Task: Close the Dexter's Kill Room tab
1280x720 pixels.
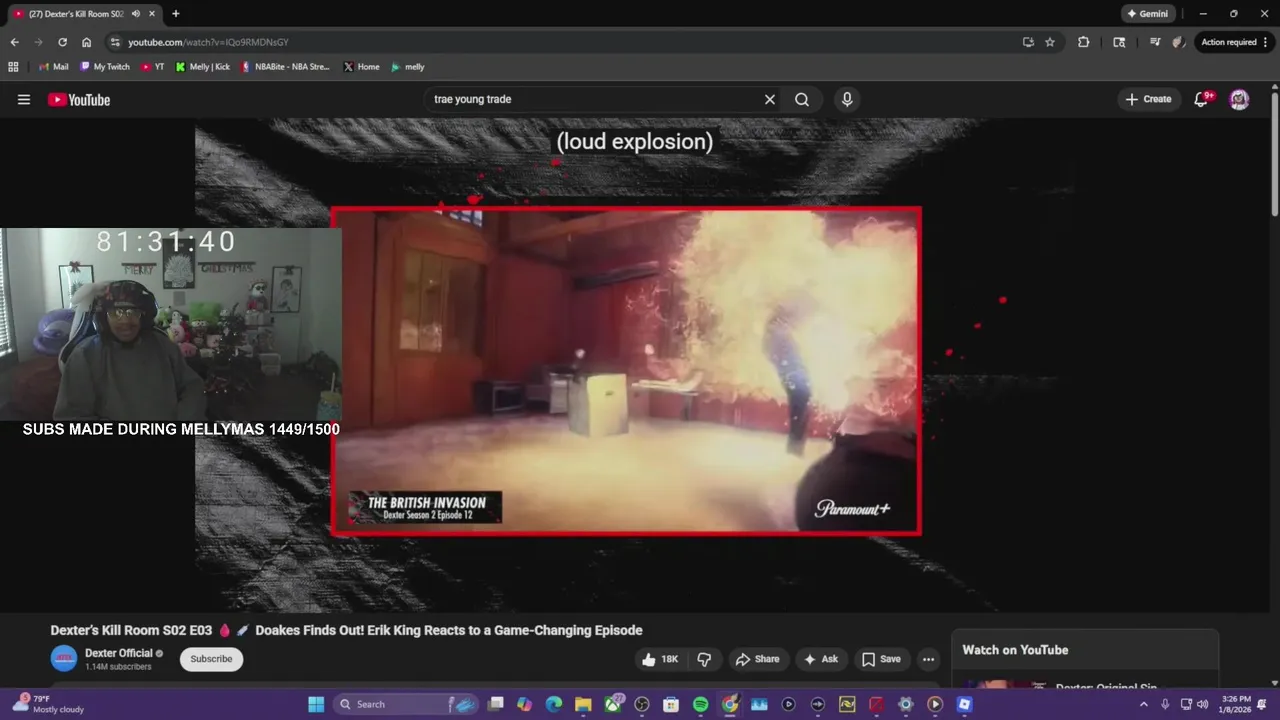Action: (x=150, y=14)
